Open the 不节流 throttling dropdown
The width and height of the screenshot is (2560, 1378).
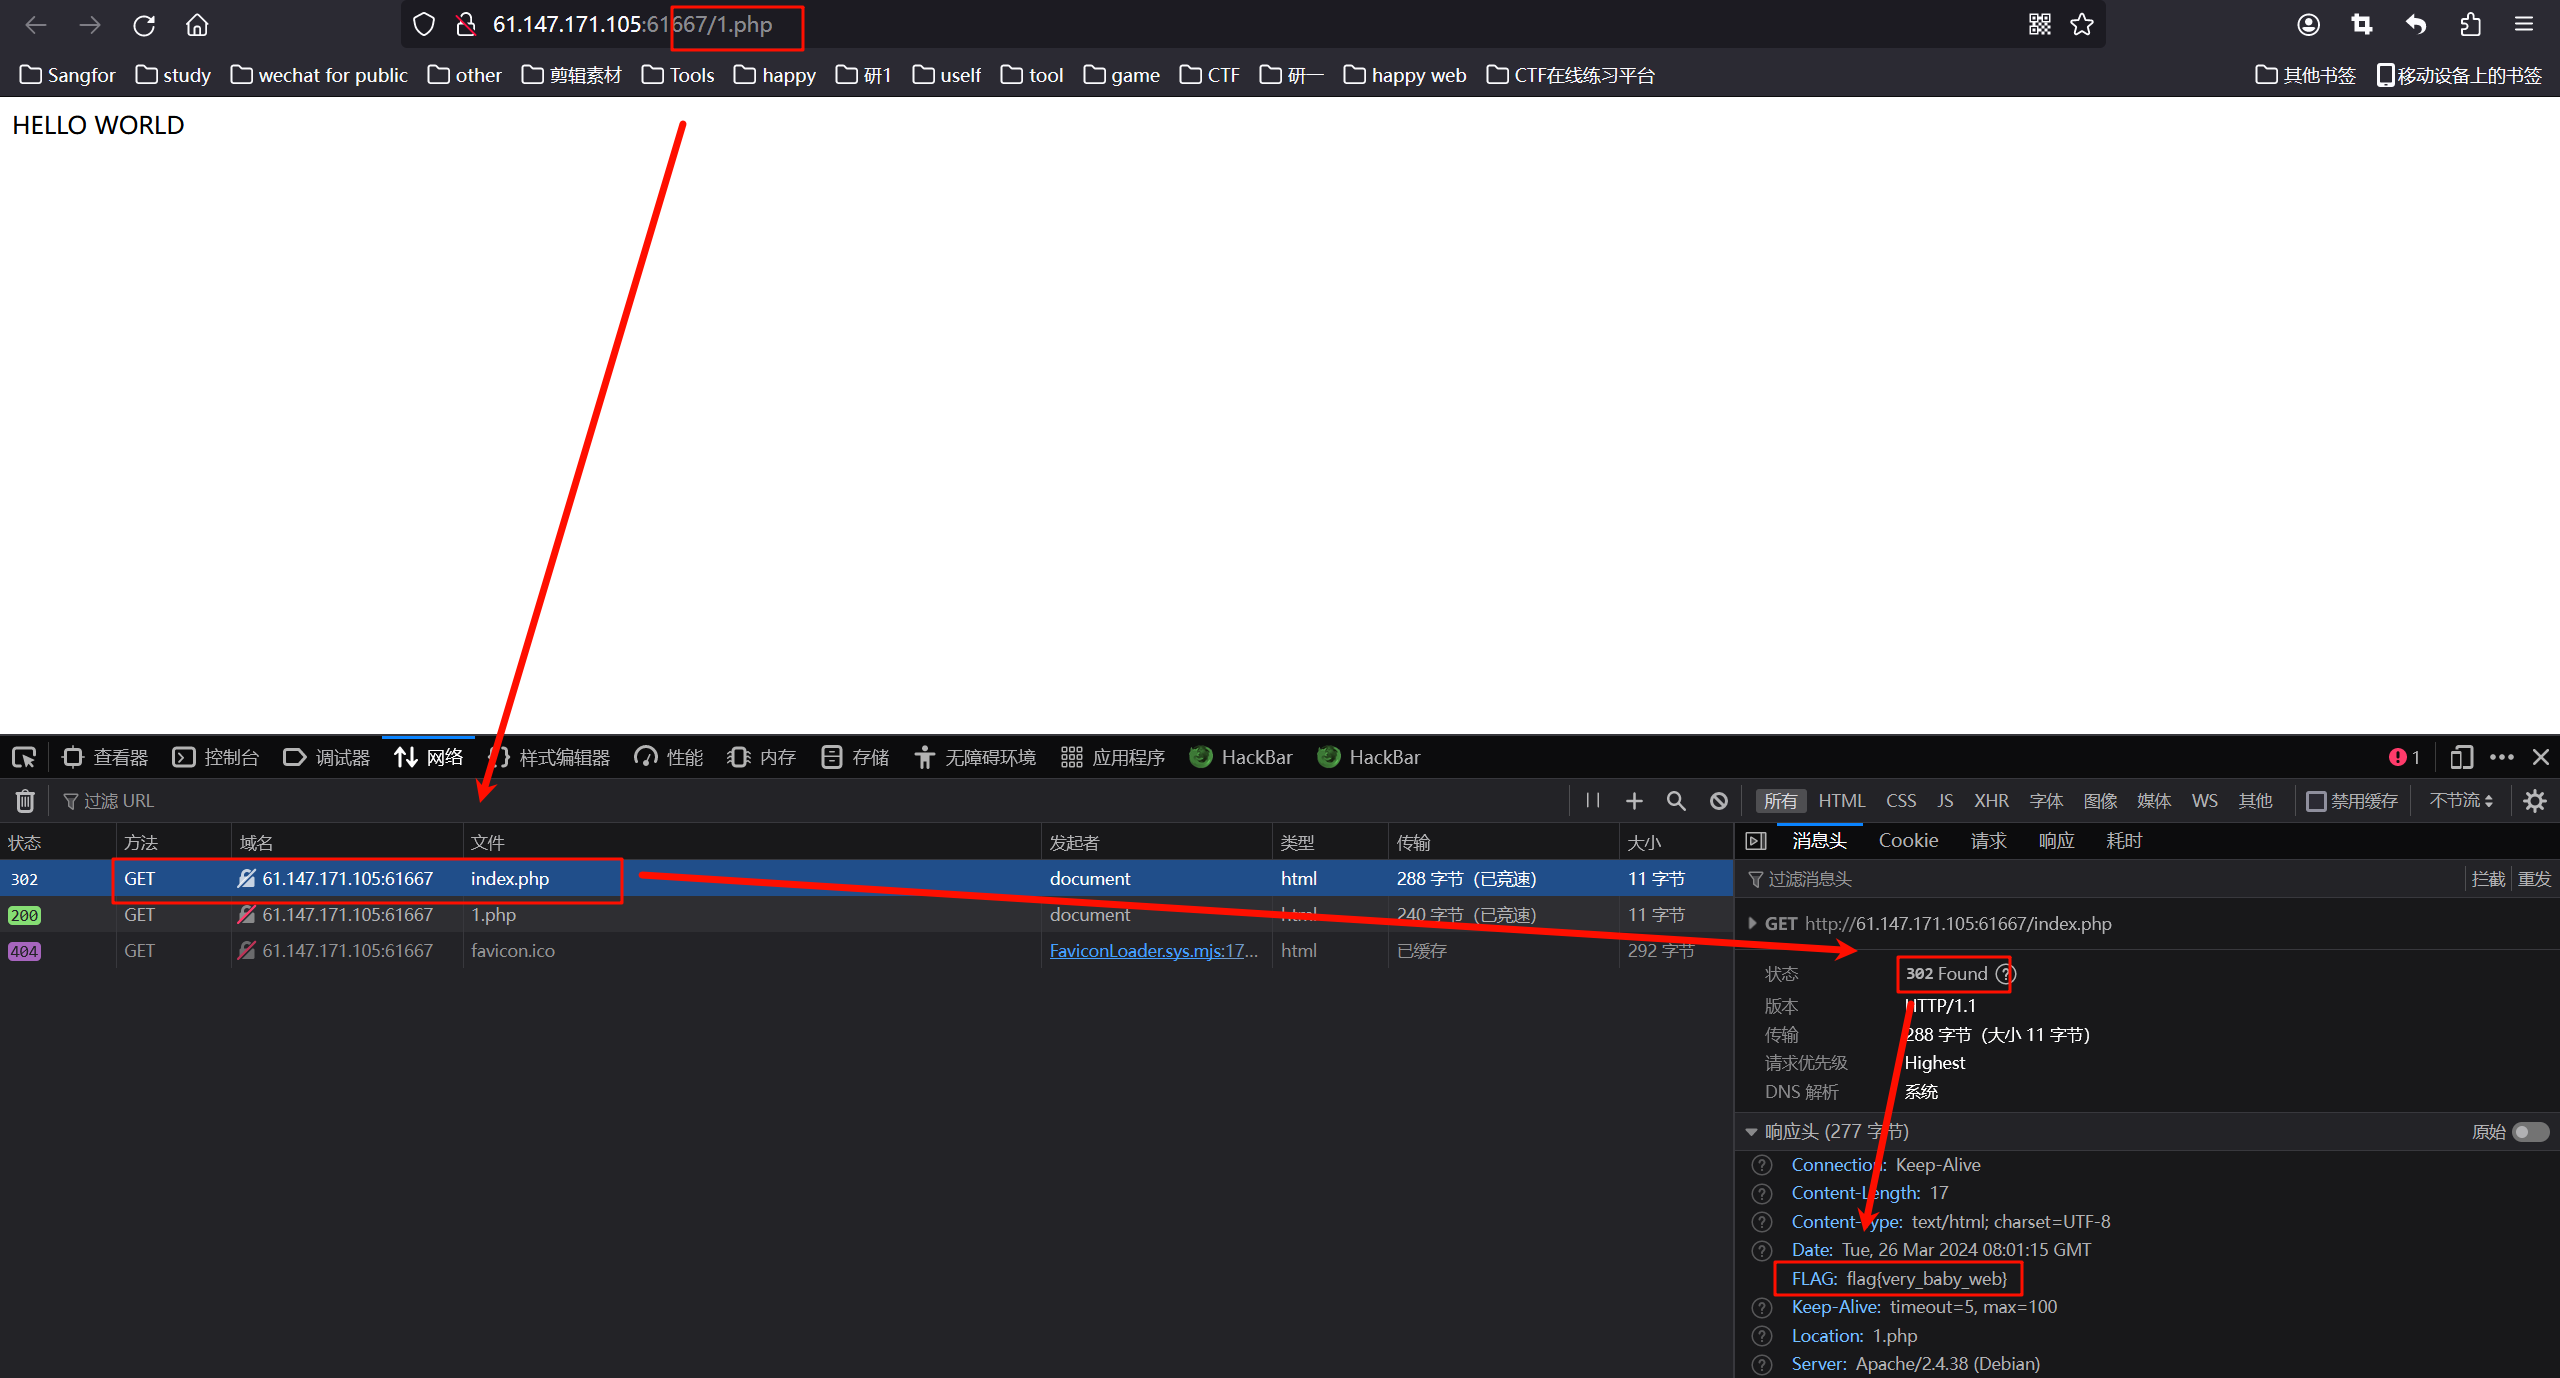pos(2461,801)
